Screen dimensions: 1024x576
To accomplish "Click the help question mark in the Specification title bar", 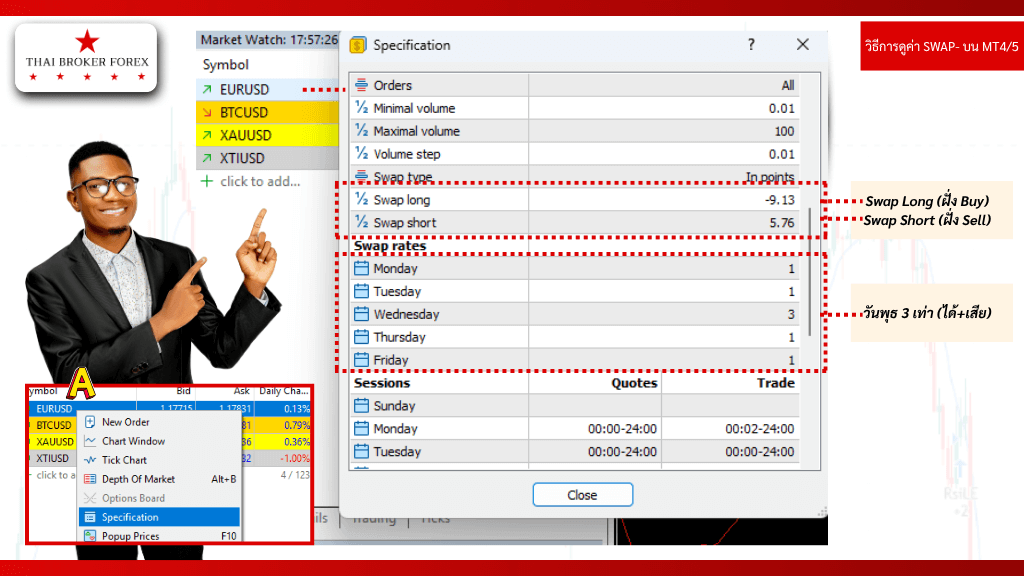I will (x=751, y=44).
